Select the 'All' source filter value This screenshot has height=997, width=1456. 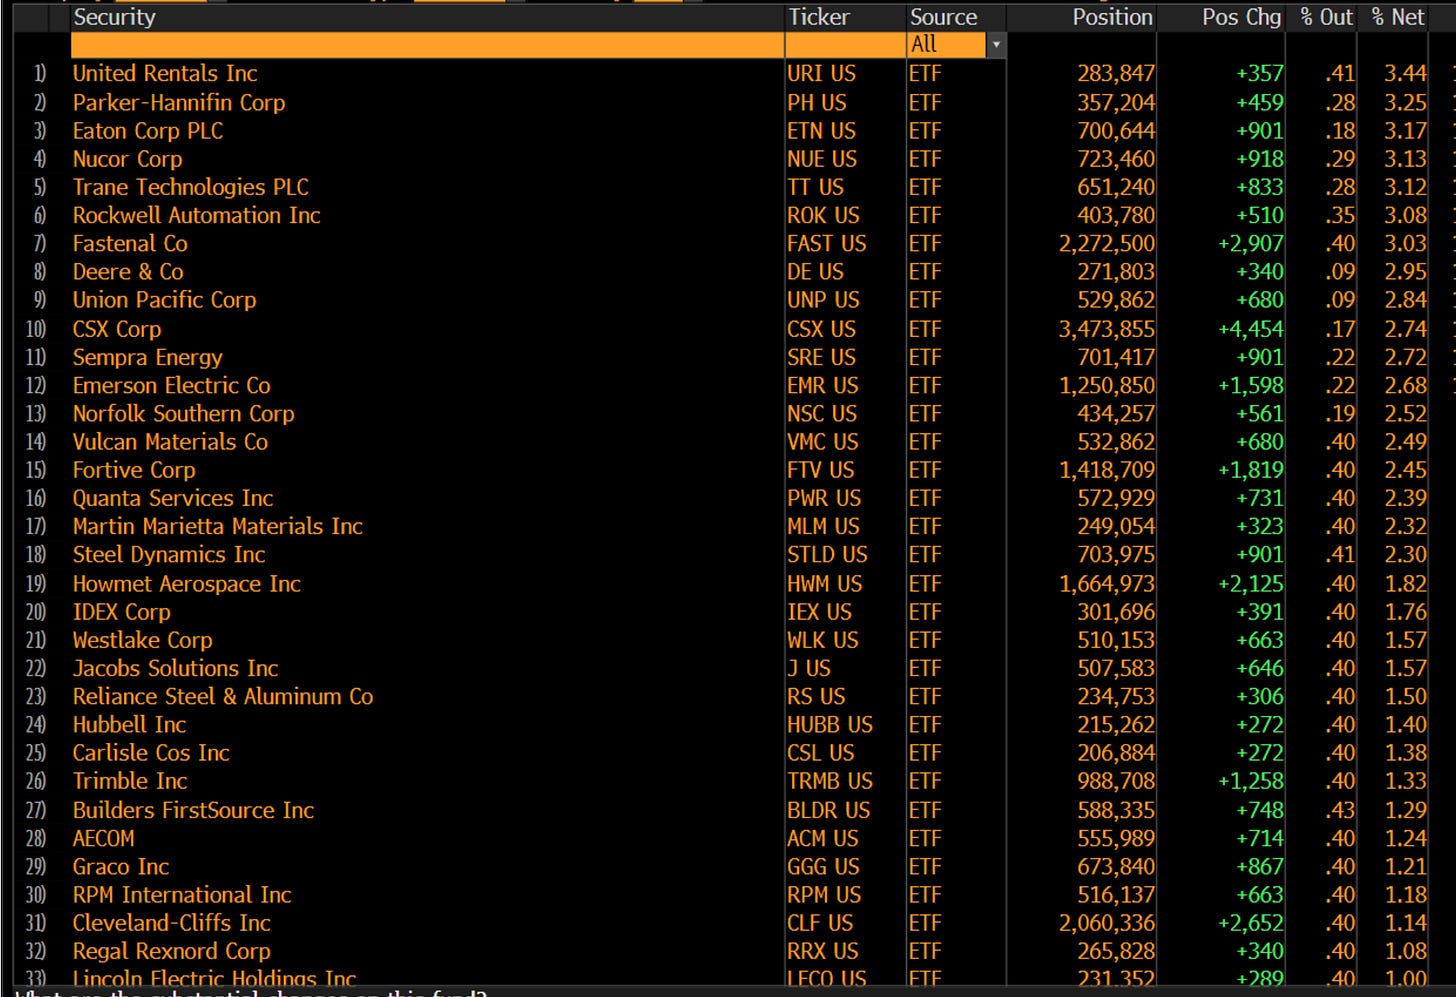[946, 45]
